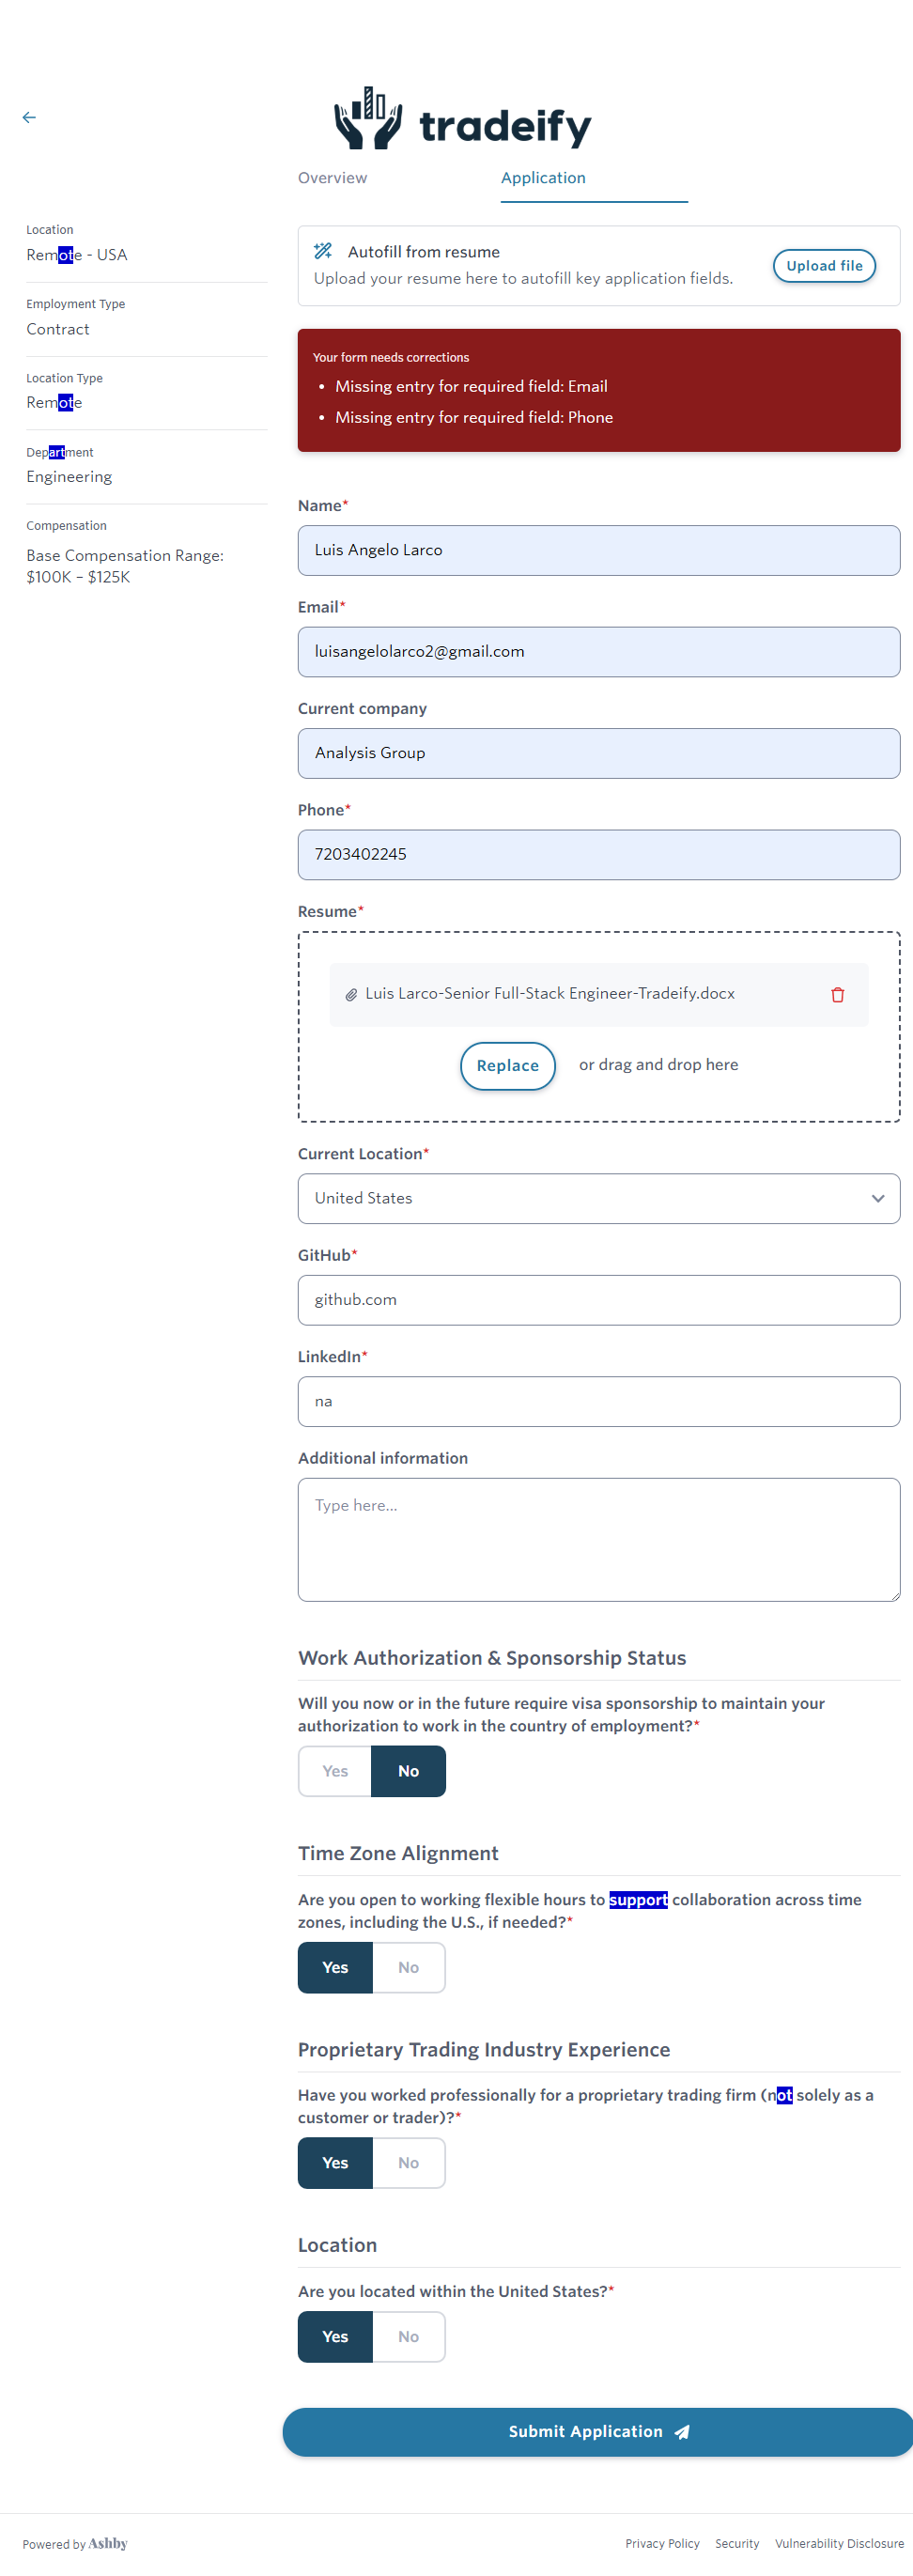Image resolution: width=913 pixels, height=2576 pixels.
Task: Select the Application tab
Action: click(543, 178)
